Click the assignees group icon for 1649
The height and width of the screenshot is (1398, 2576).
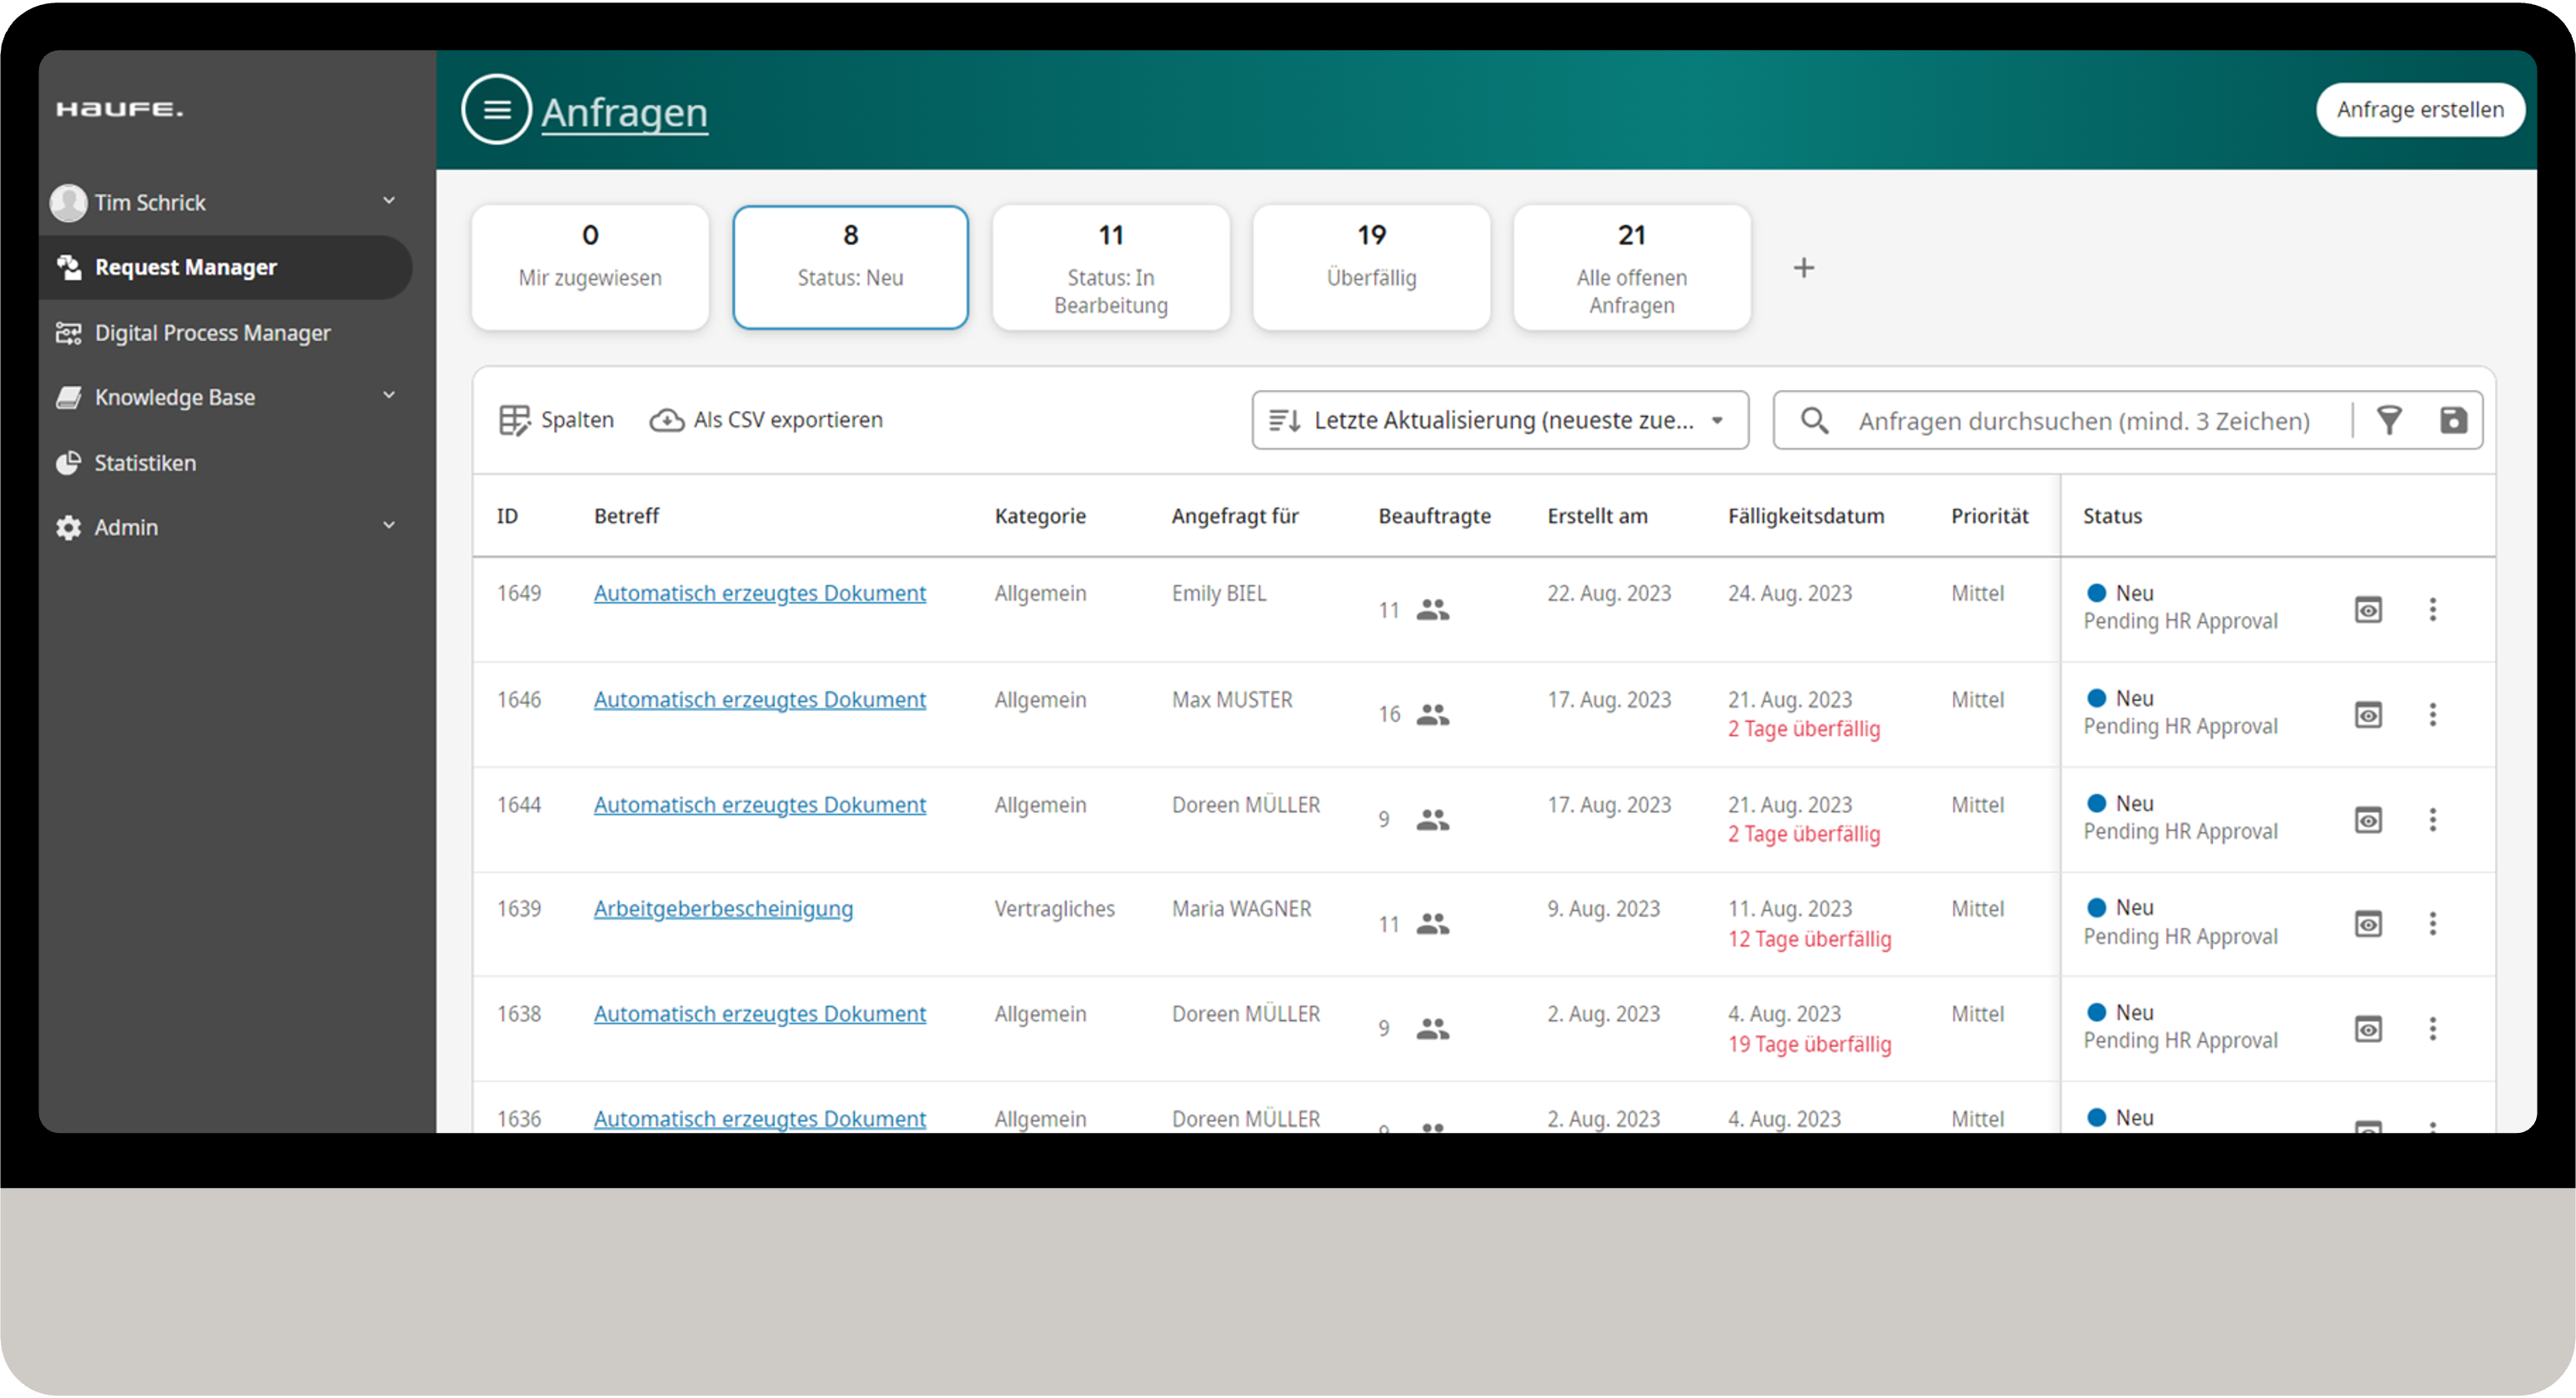tap(1432, 609)
